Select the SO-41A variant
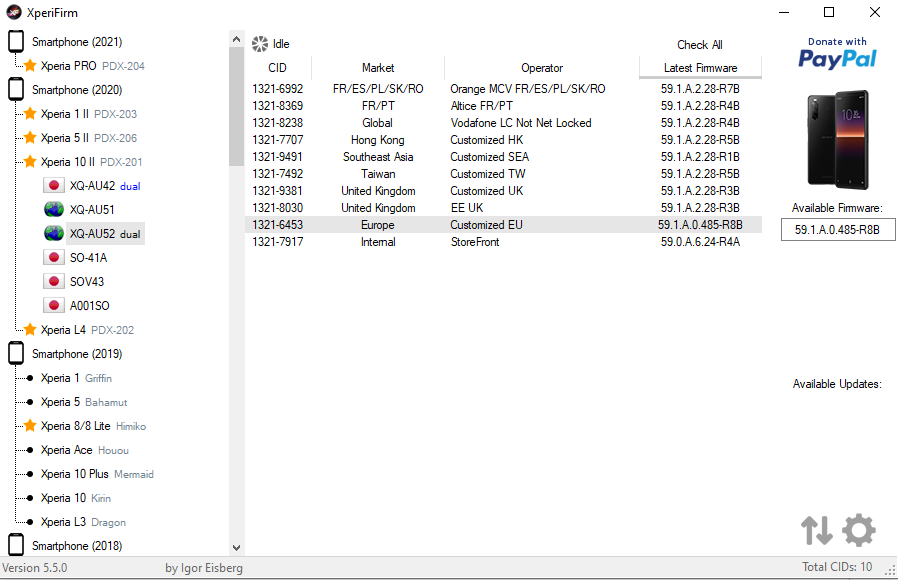This screenshot has width=898, height=580. [x=88, y=258]
